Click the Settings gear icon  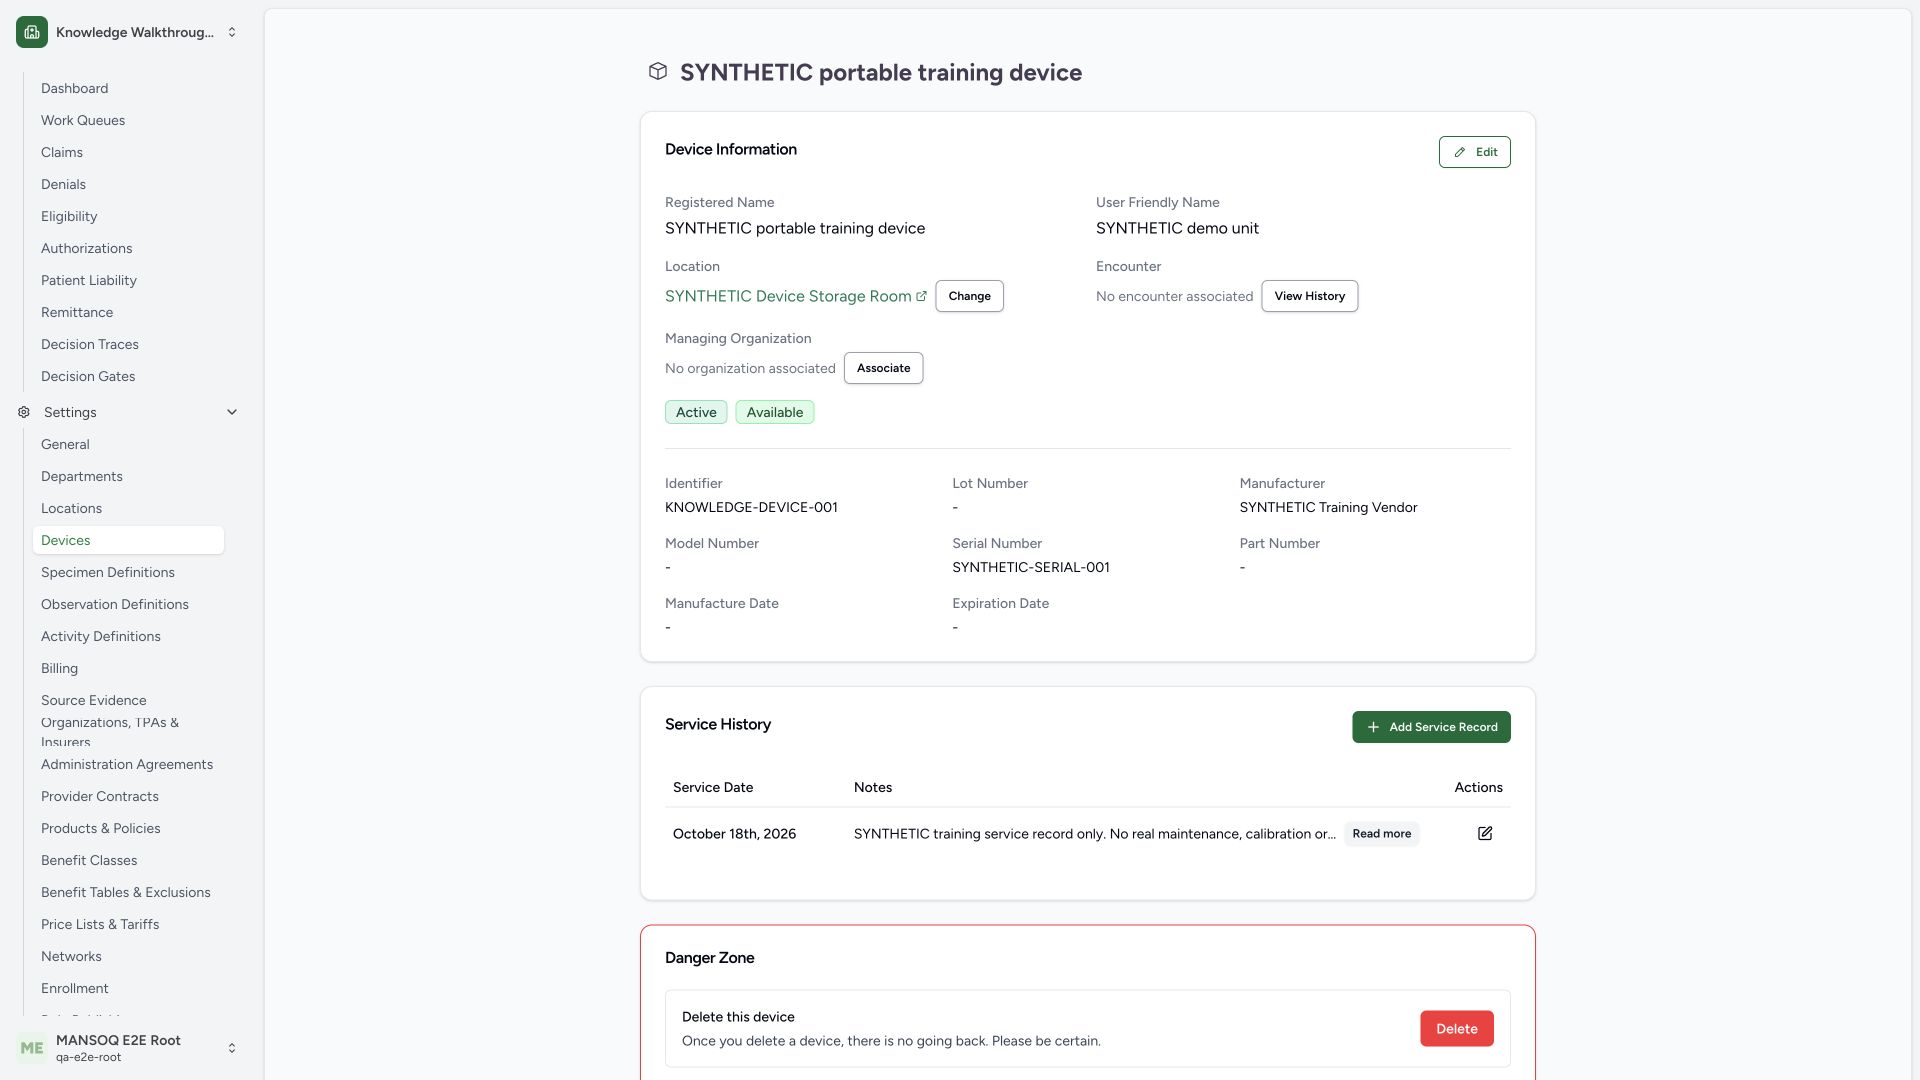(24, 412)
